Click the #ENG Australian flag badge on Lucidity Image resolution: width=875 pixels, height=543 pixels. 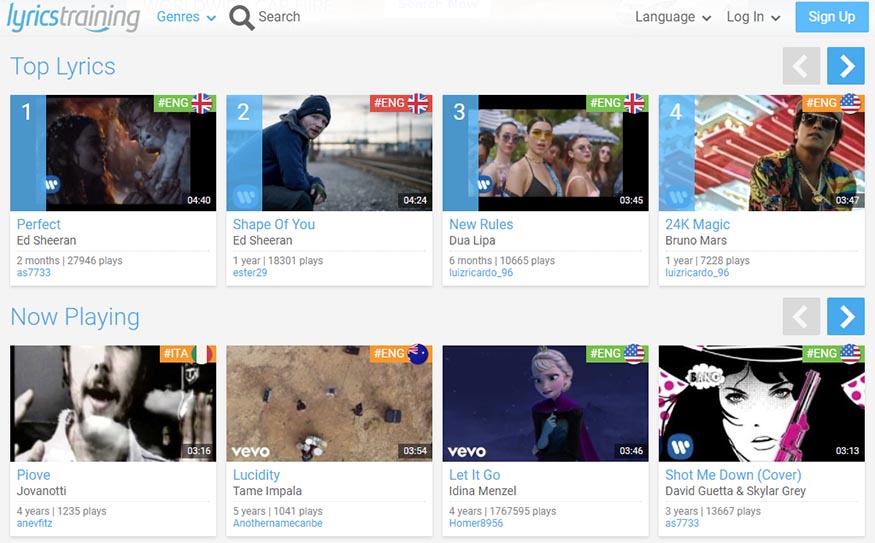click(401, 354)
